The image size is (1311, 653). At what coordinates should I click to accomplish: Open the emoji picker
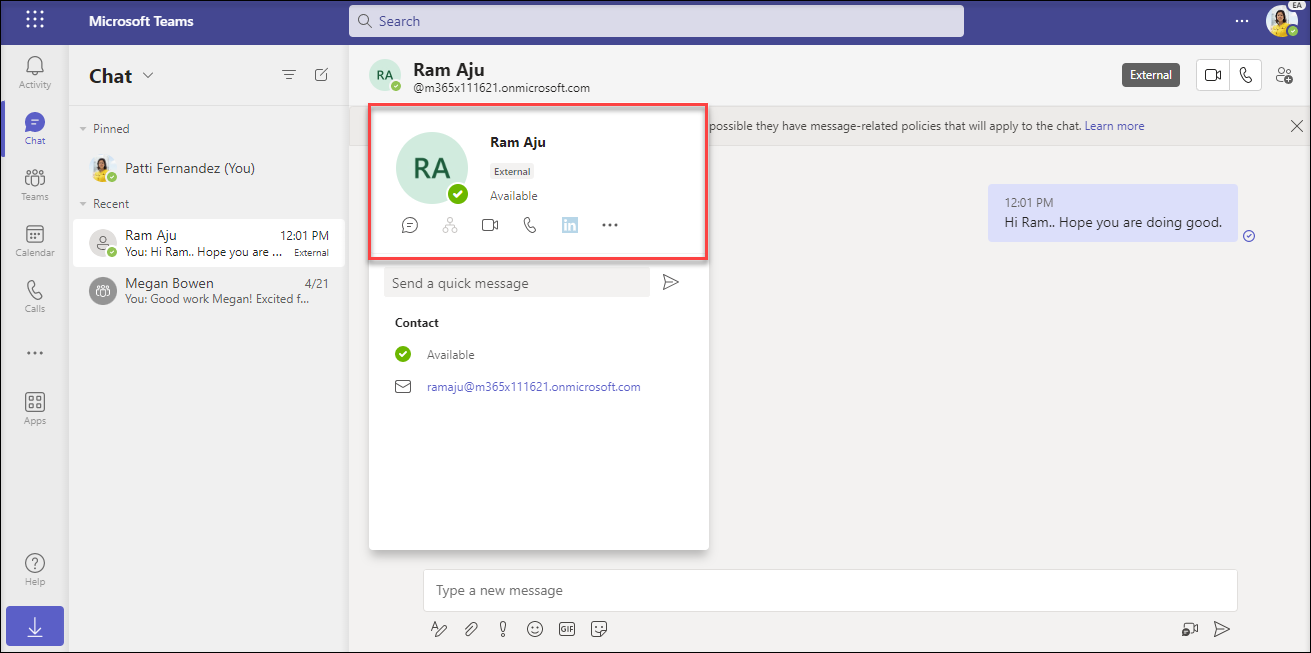tap(535, 629)
